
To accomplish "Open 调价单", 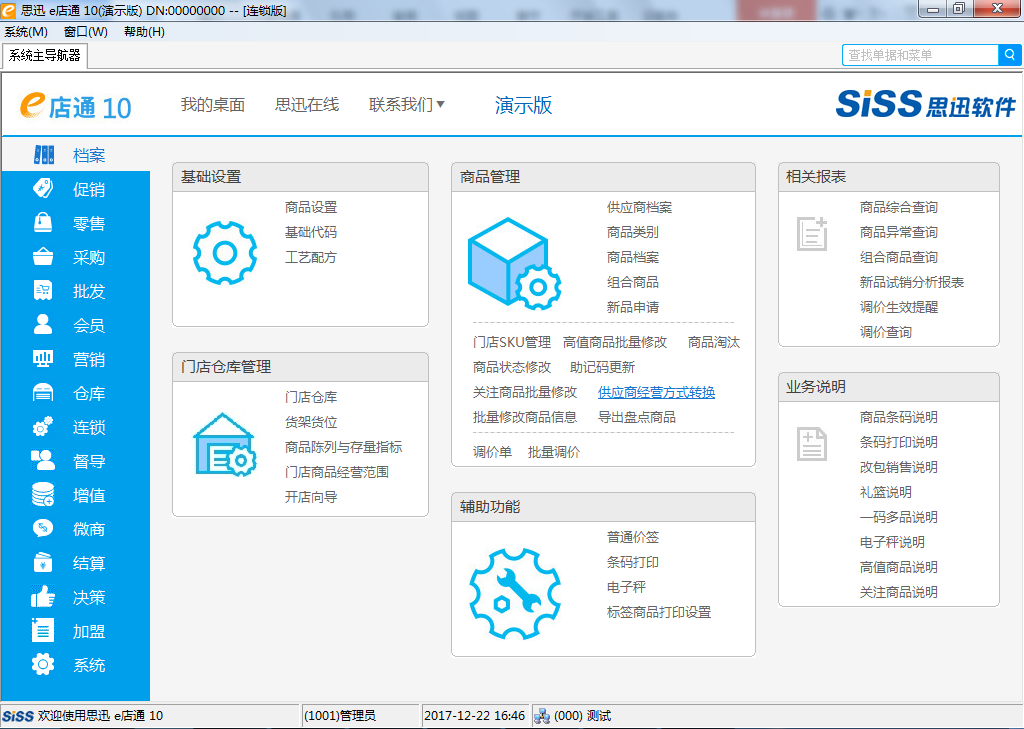I will coord(492,452).
